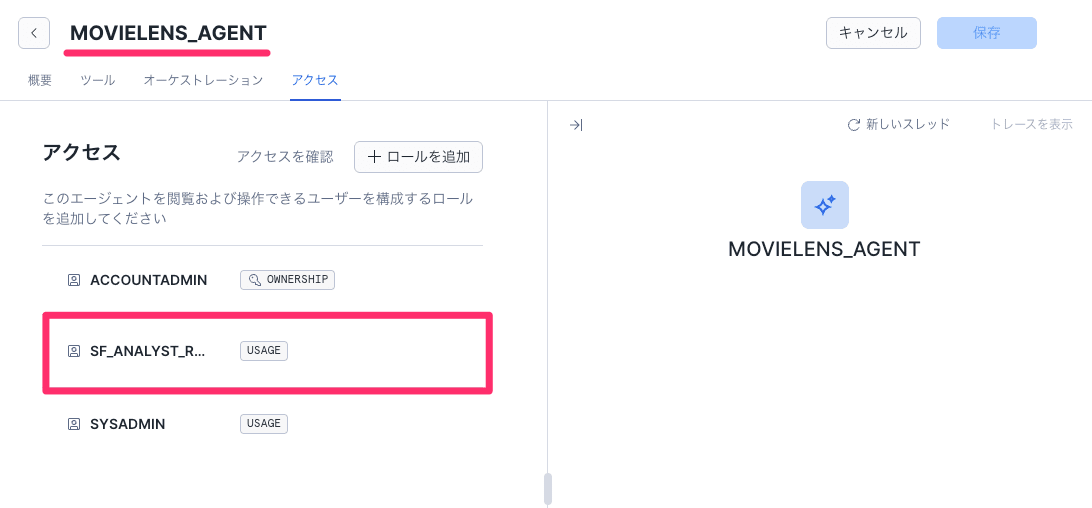Collapse the chat panel arrow icon
This screenshot has width=1092, height=508.
[576, 125]
